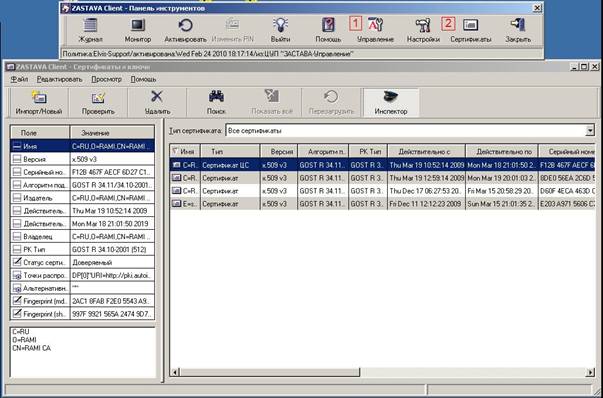Image resolution: width=603 pixels, height=398 pixels.
Task: Sort by Действительно с column header
Action: tap(426, 152)
